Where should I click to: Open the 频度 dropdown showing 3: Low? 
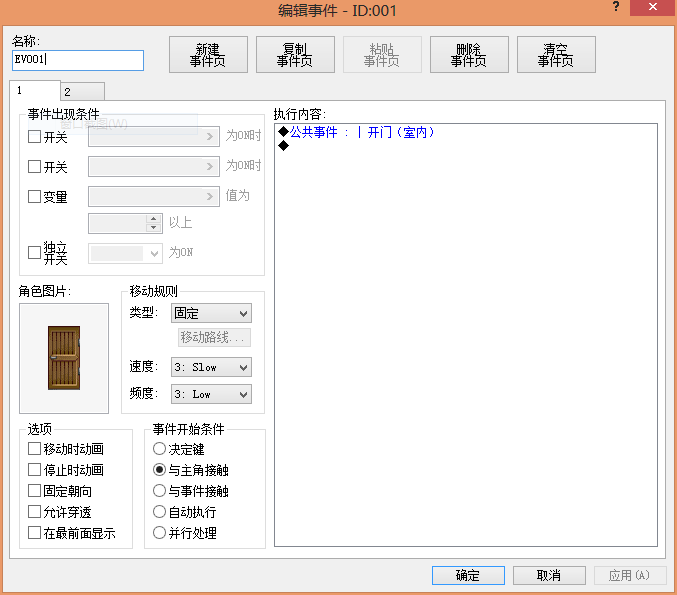point(212,394)
